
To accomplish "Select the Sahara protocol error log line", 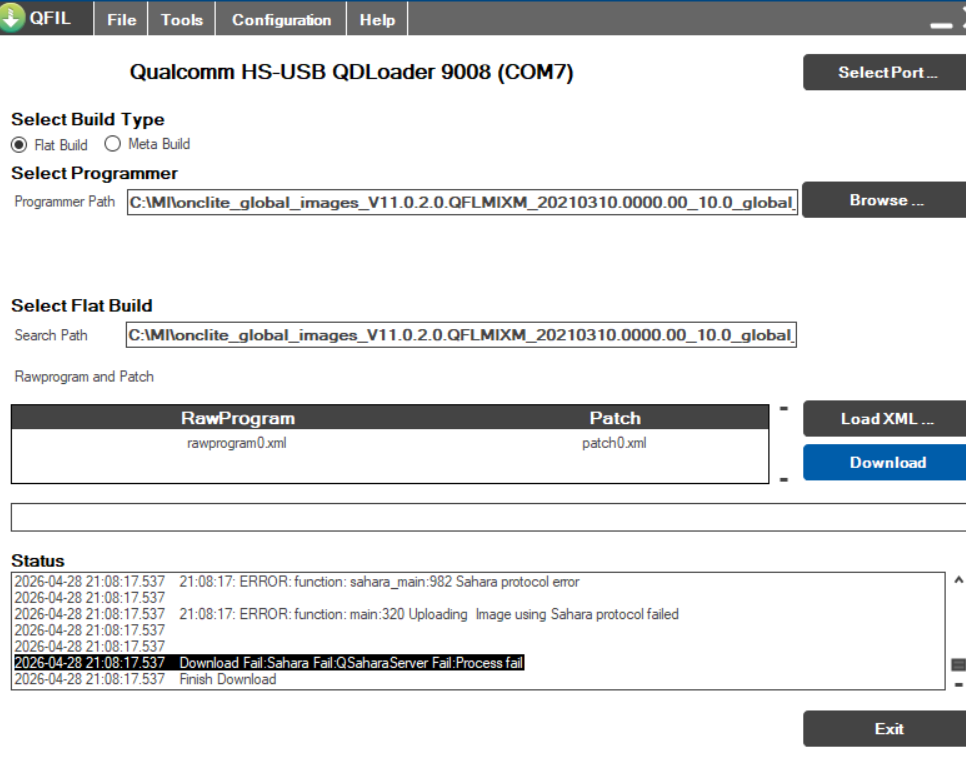I will click(x=297, y=582).
